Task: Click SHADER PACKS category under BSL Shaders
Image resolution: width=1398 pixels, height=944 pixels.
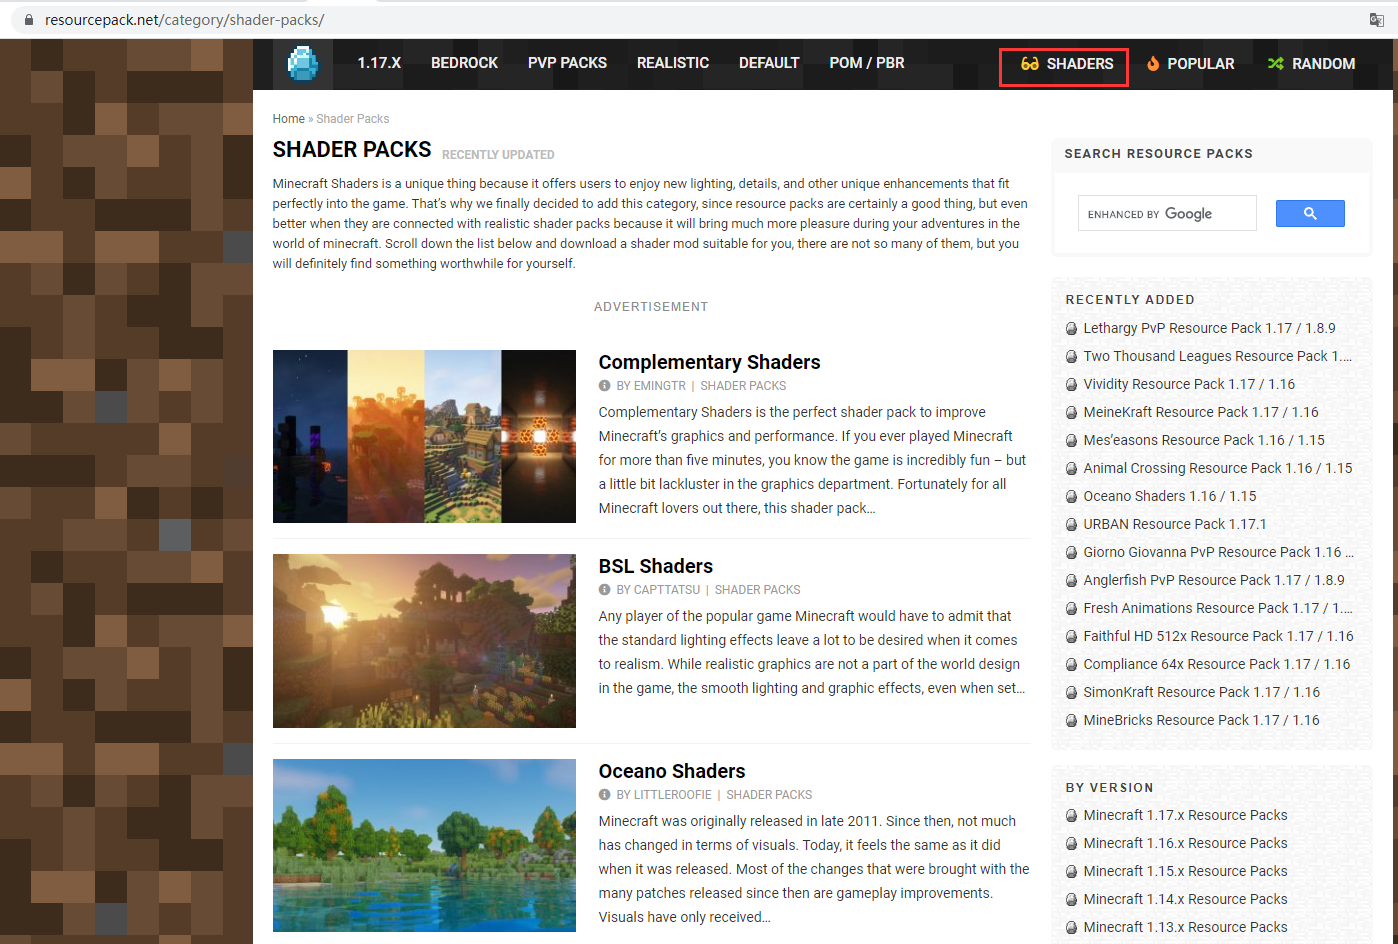Action: (x=757, y=590)
